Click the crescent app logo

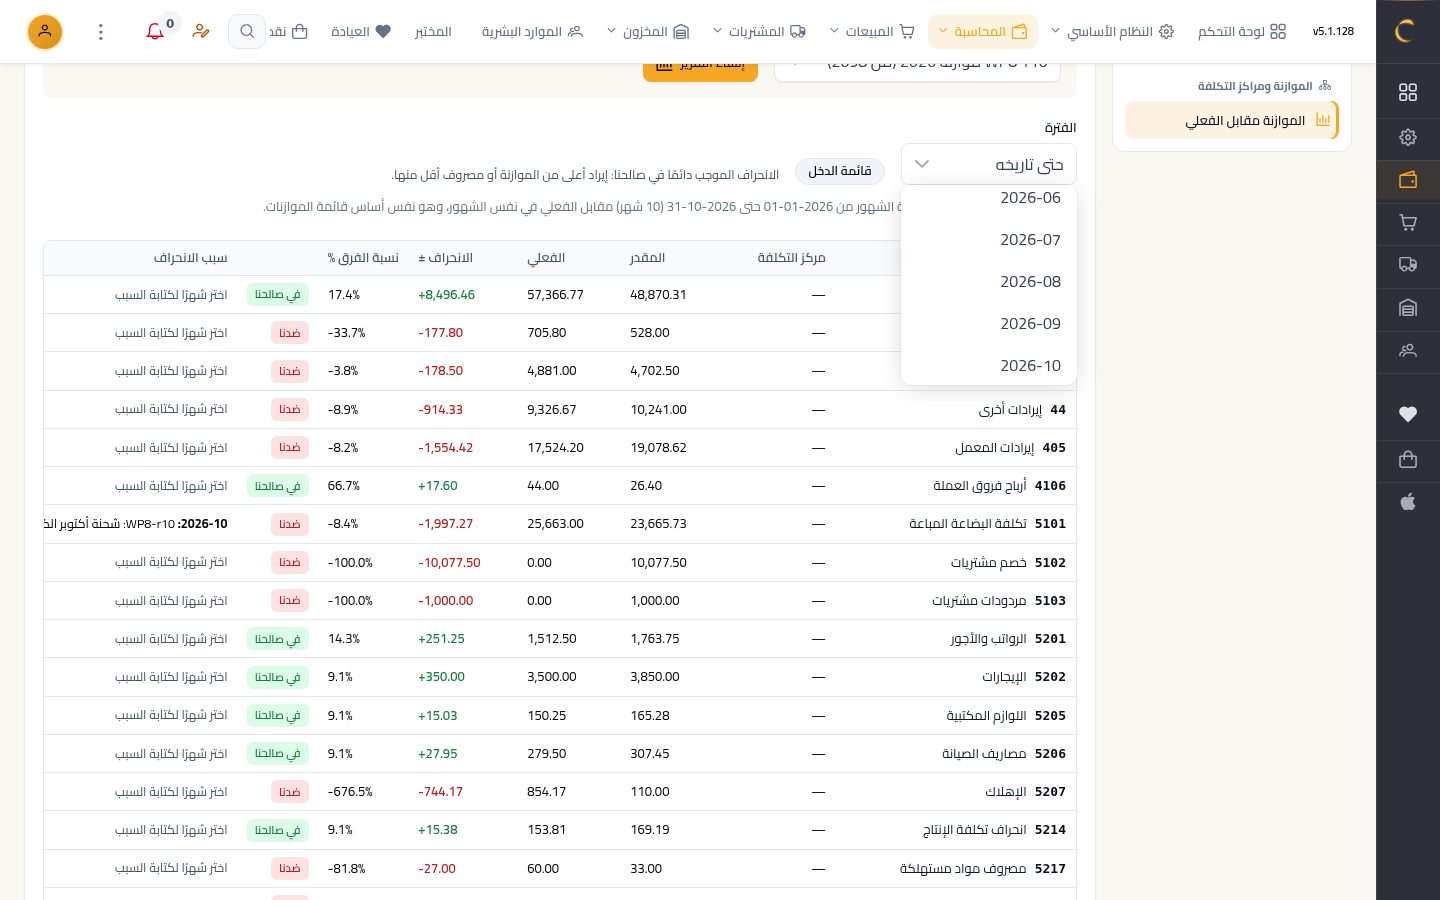[1404, 31]
